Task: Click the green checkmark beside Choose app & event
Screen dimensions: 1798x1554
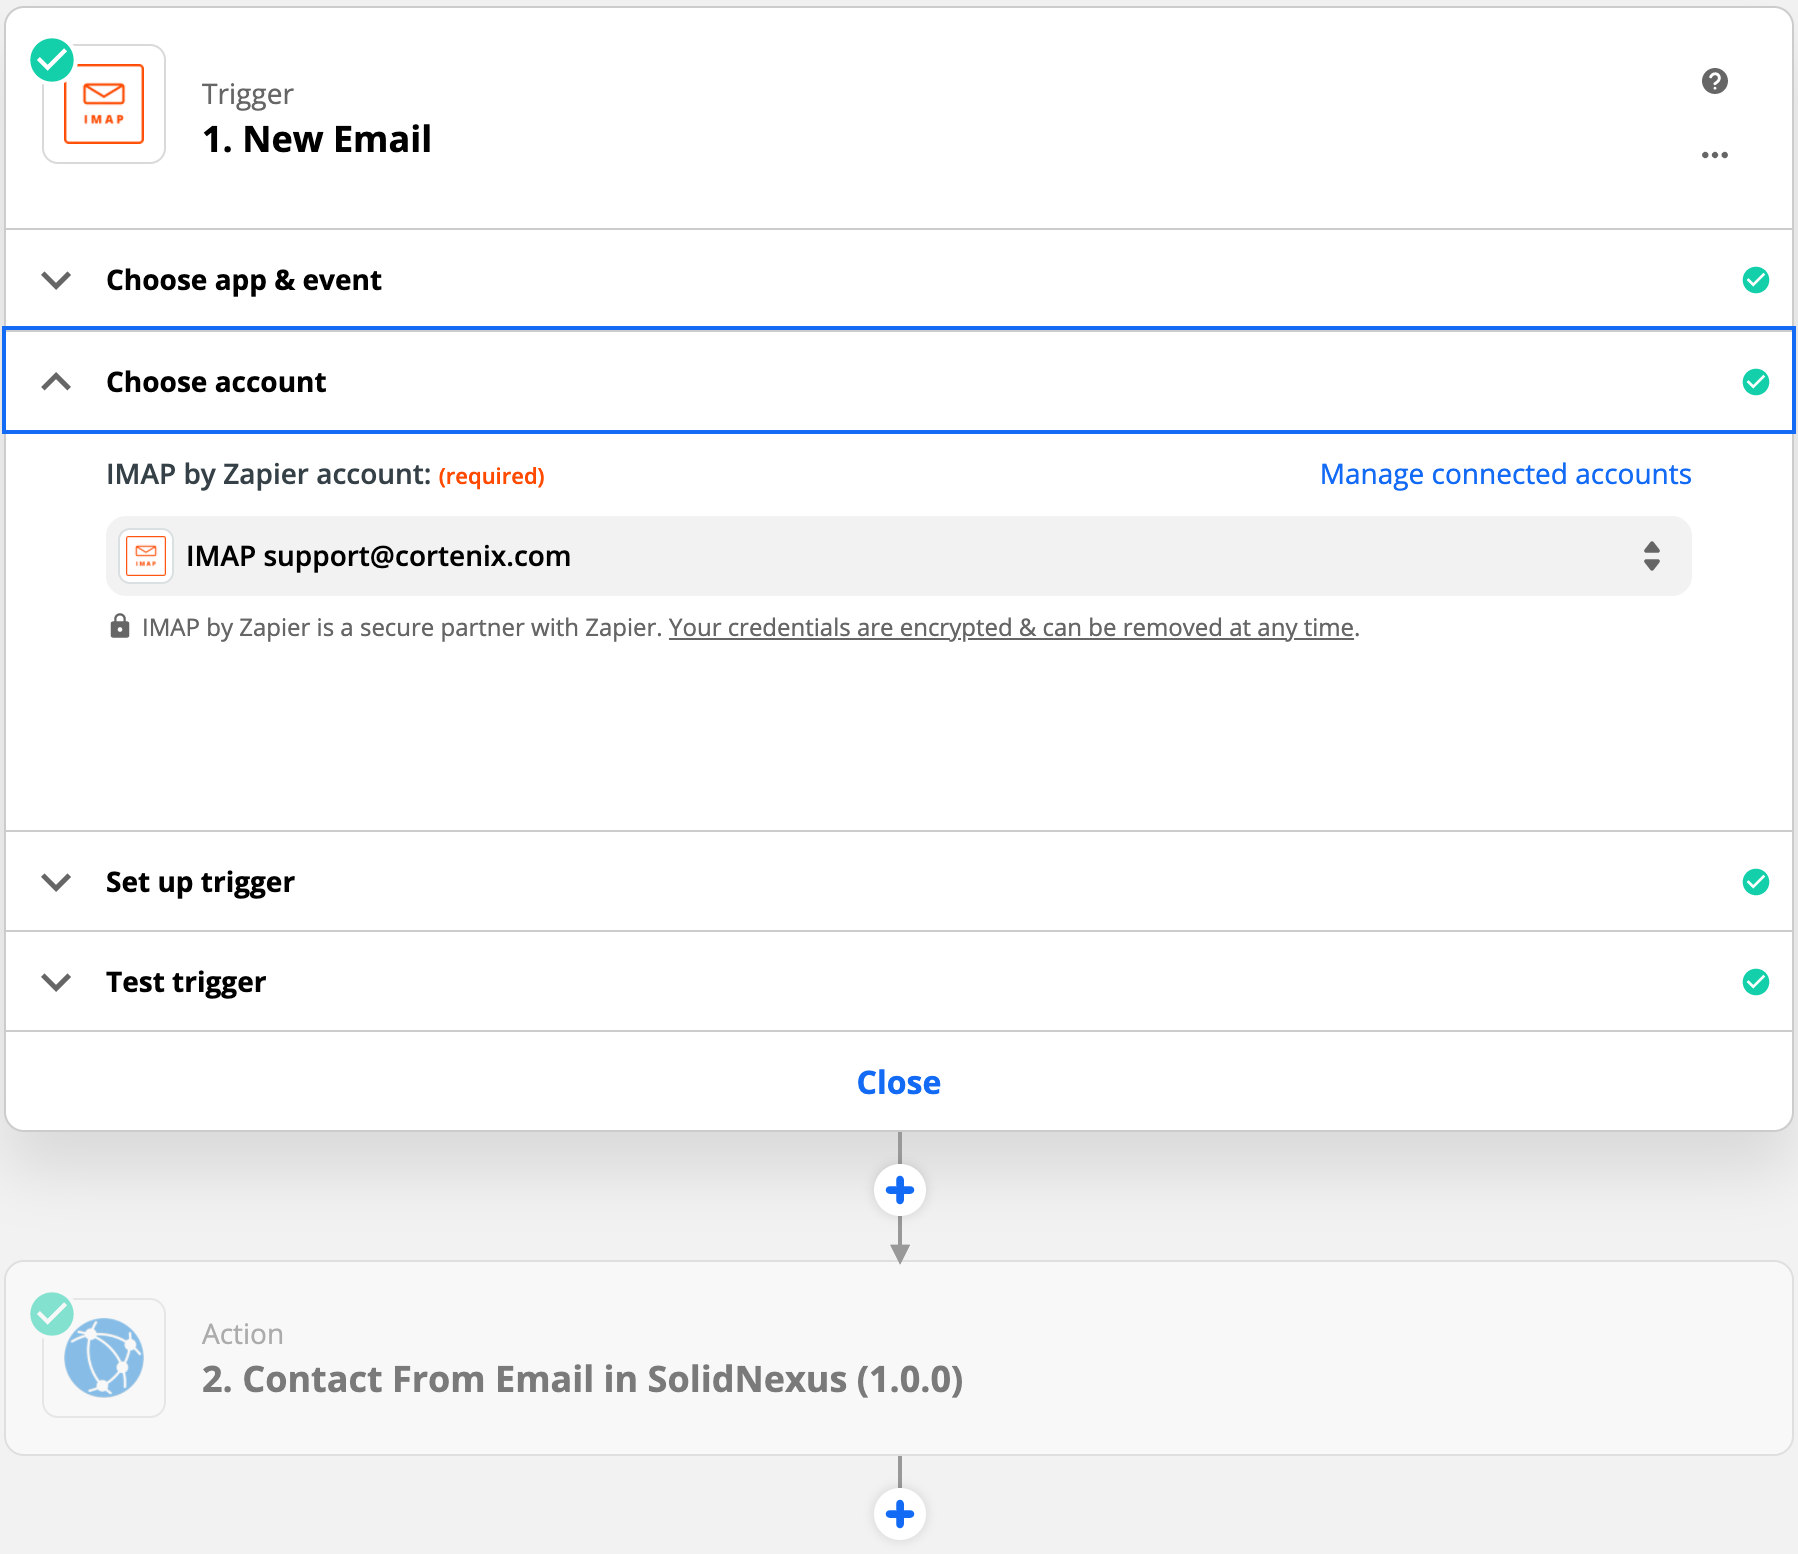Action: 1756,280
